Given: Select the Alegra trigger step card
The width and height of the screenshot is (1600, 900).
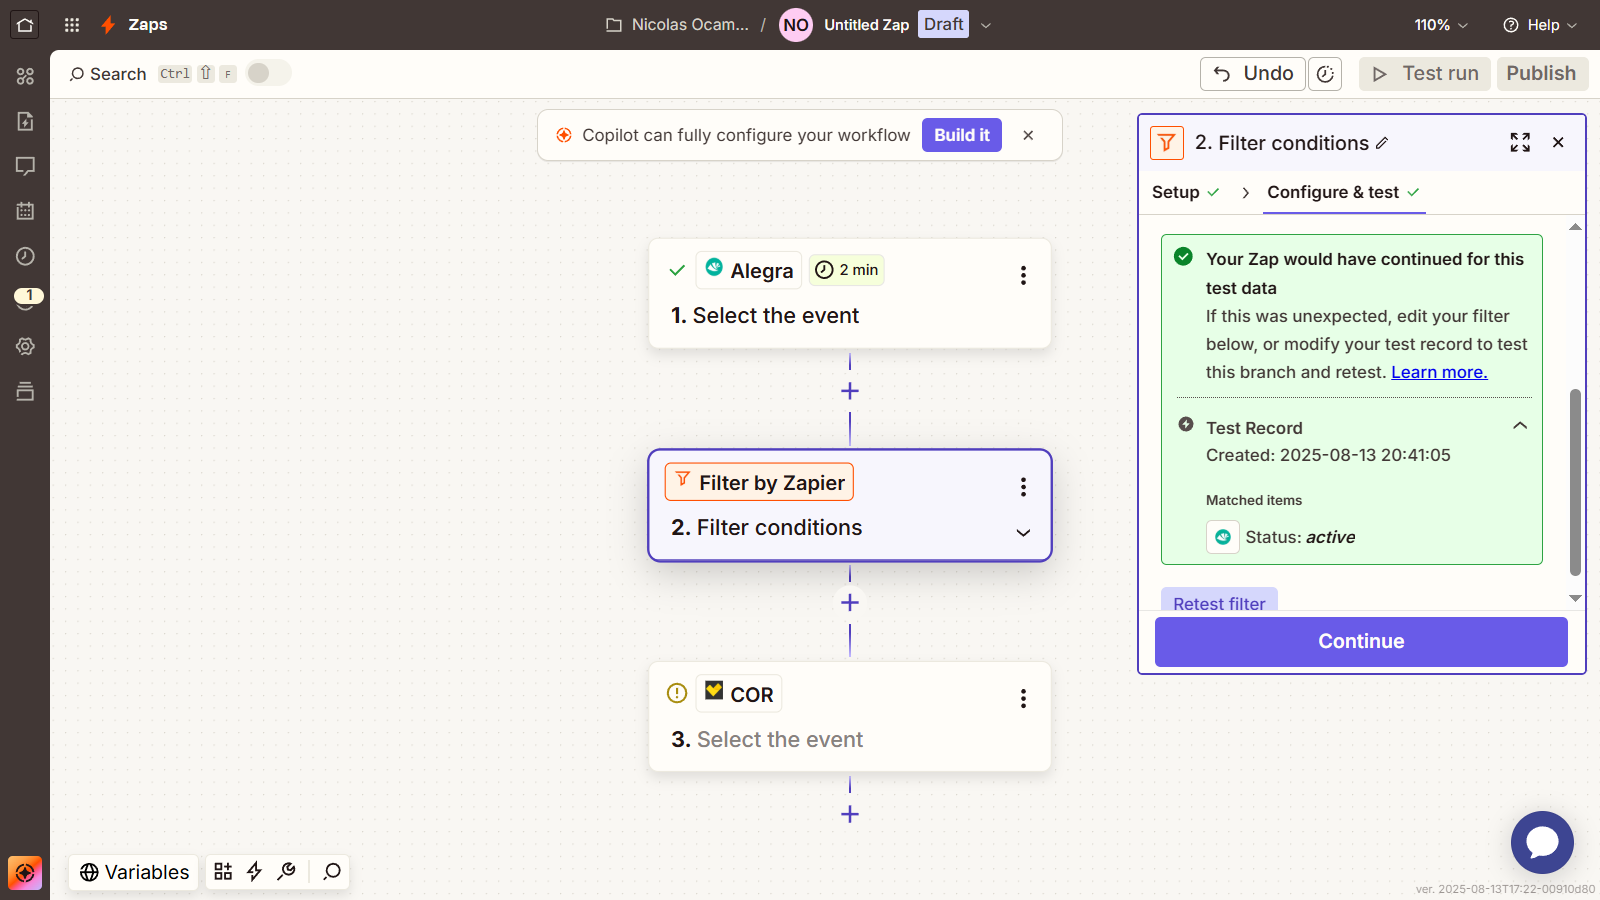Looking at the screenshot, I should pyautogui.click(x=850, y=293).
